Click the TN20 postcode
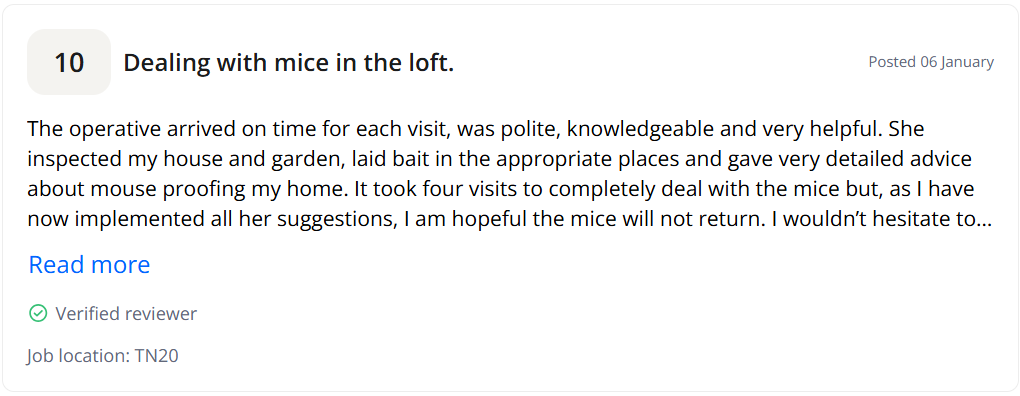 coord(157,356)
